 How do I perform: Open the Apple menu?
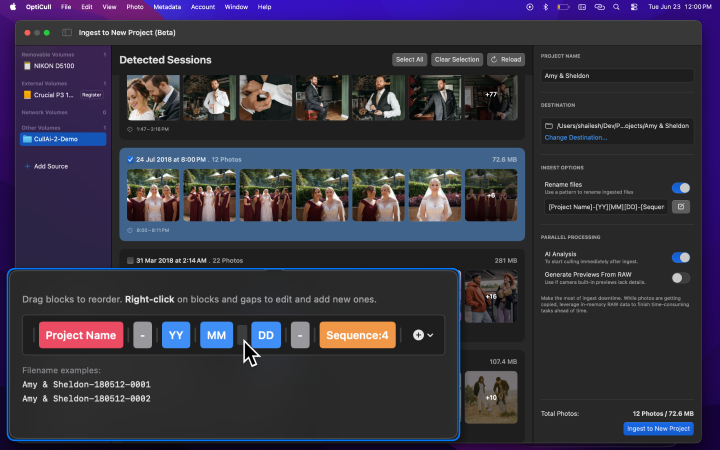coord(13,7)
